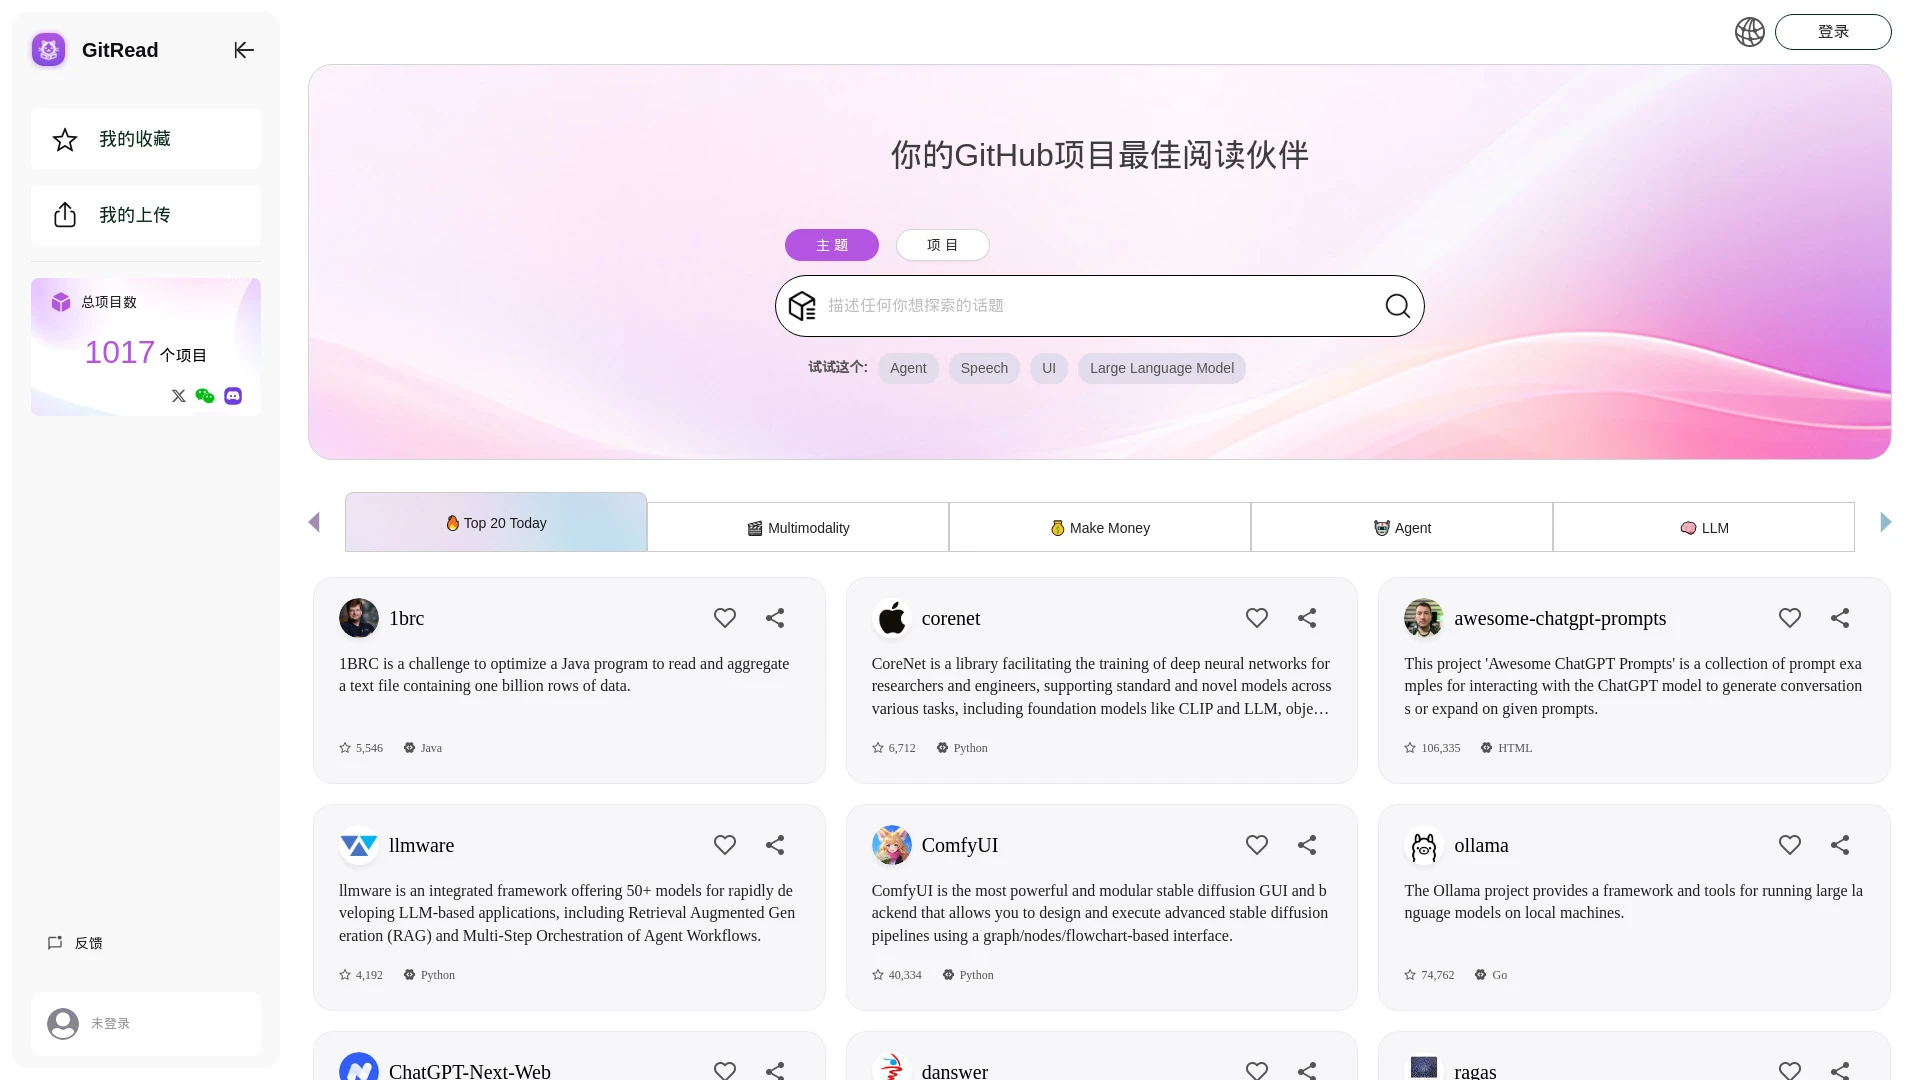Toggle the 项目 tab selection
The image size is (1920, 1080).
coord(943,245)
